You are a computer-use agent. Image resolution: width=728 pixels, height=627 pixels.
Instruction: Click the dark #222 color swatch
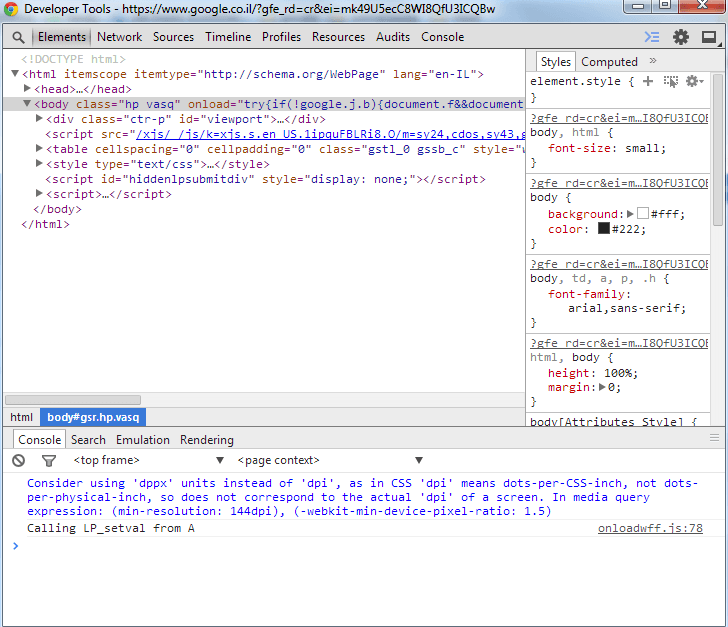point(604,228)
